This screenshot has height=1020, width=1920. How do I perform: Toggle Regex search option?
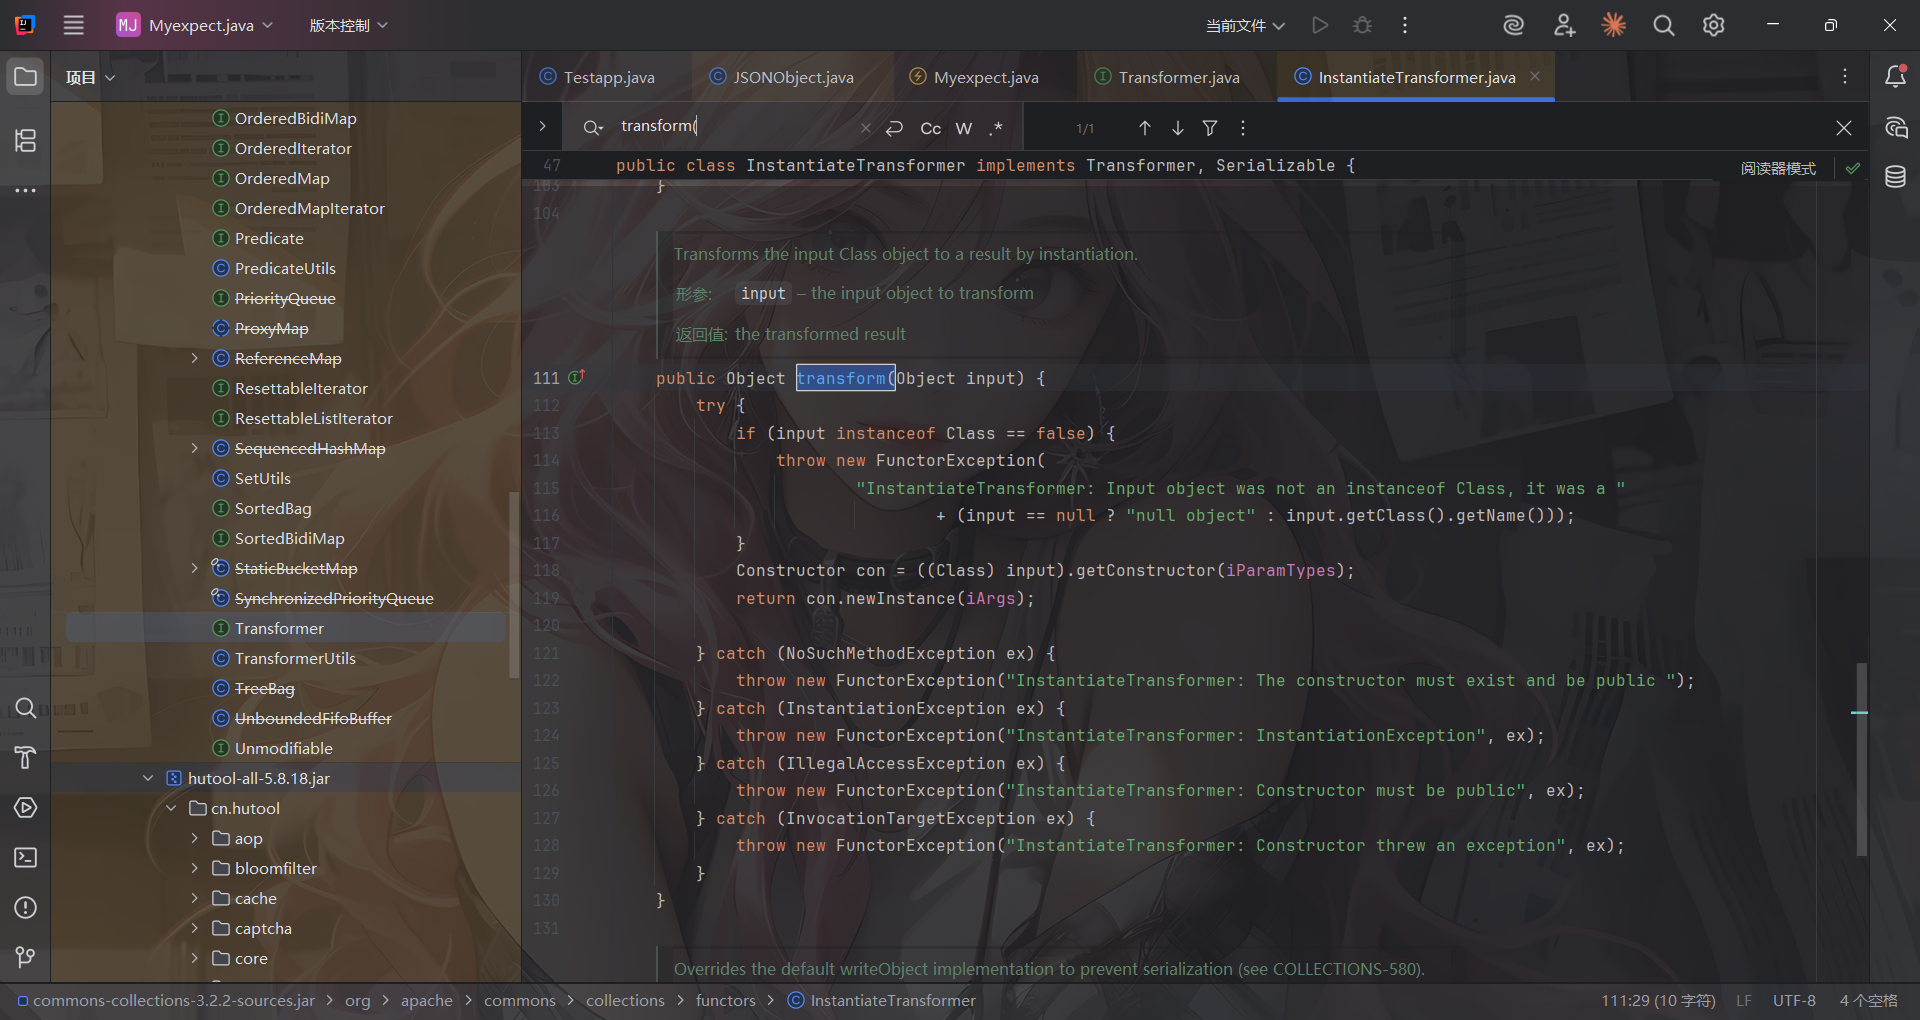[x=996, y=128]
